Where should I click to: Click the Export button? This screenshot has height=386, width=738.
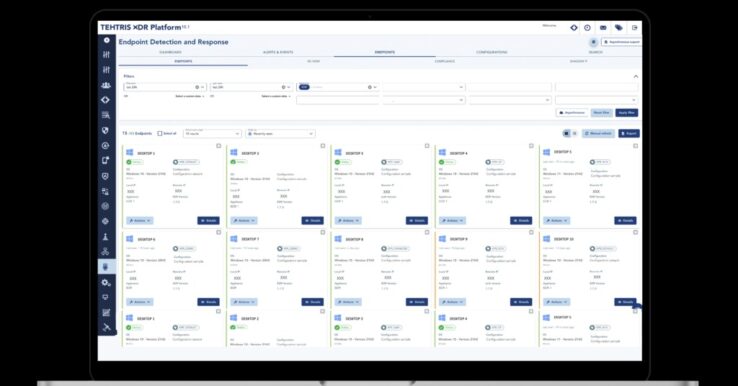pos(629,134)
